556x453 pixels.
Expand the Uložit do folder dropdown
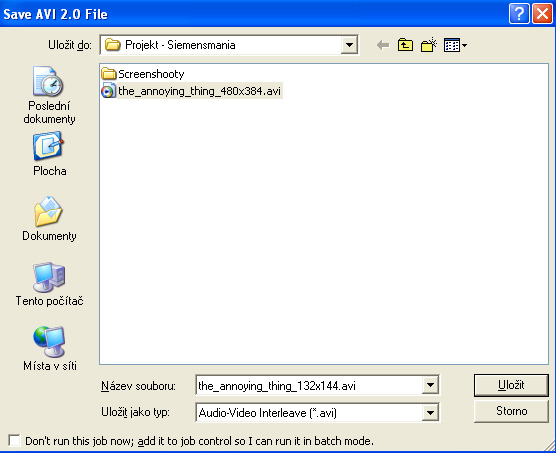click(x=349, y=45)
